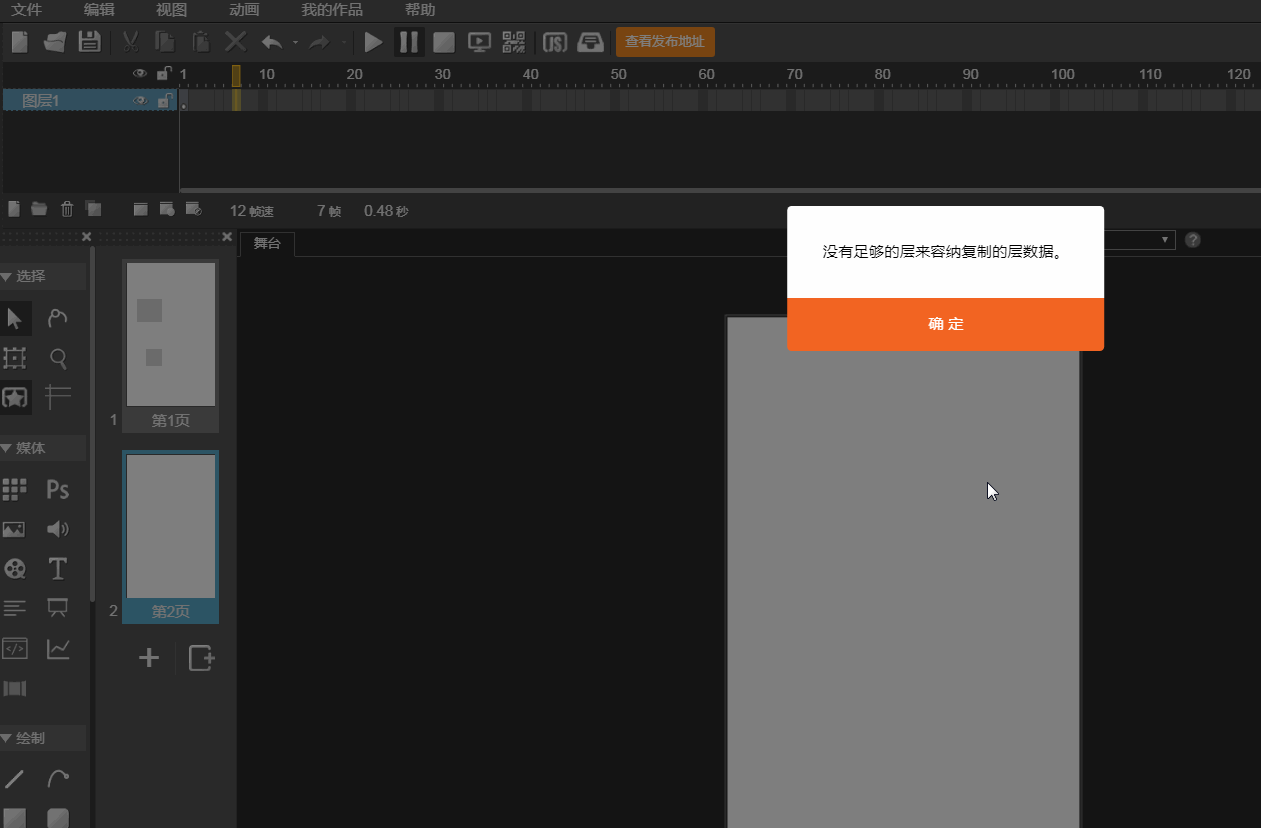Select the audio speaker tool
1261x828 pixels.
[58, 529]
